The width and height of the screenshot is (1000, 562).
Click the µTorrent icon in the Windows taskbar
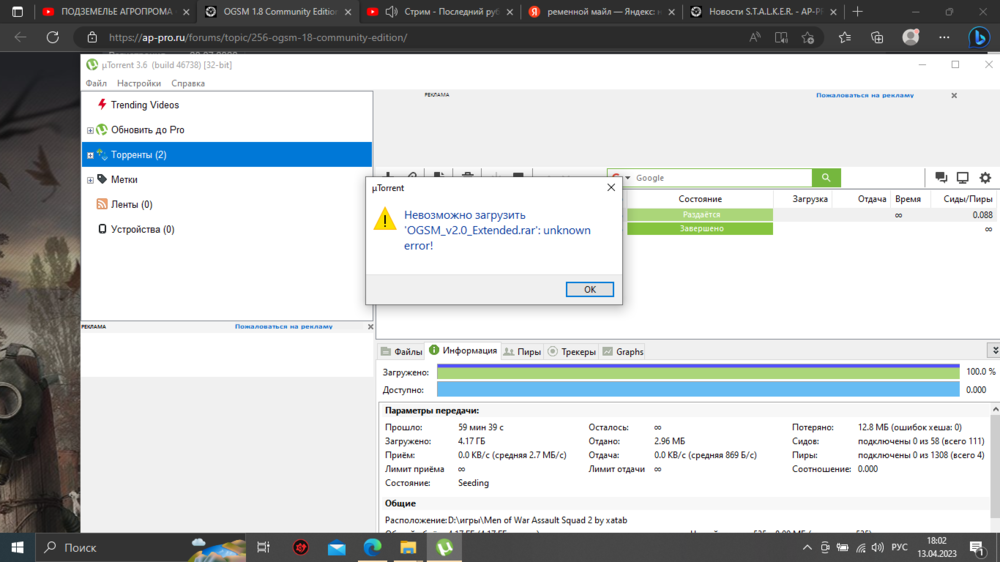click(444, 548)
